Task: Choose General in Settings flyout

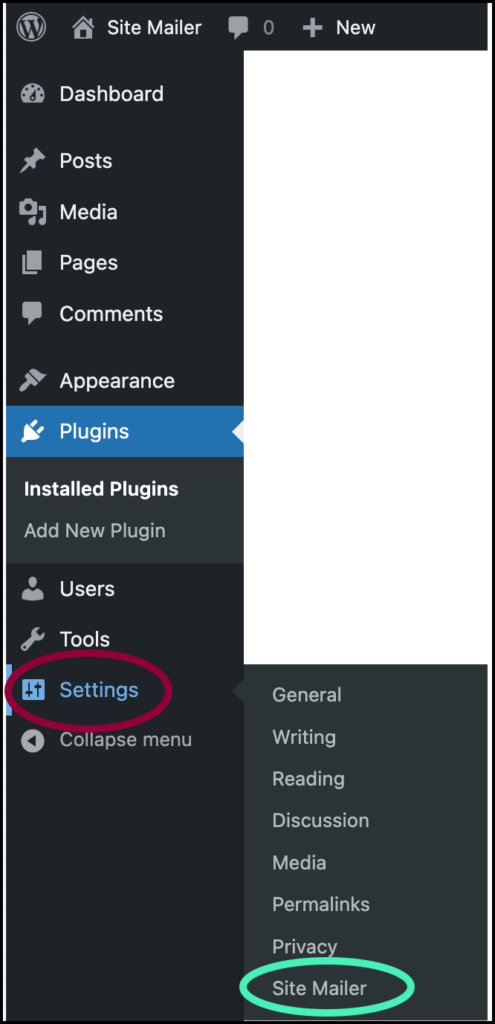Action: [x=306, y=695]
